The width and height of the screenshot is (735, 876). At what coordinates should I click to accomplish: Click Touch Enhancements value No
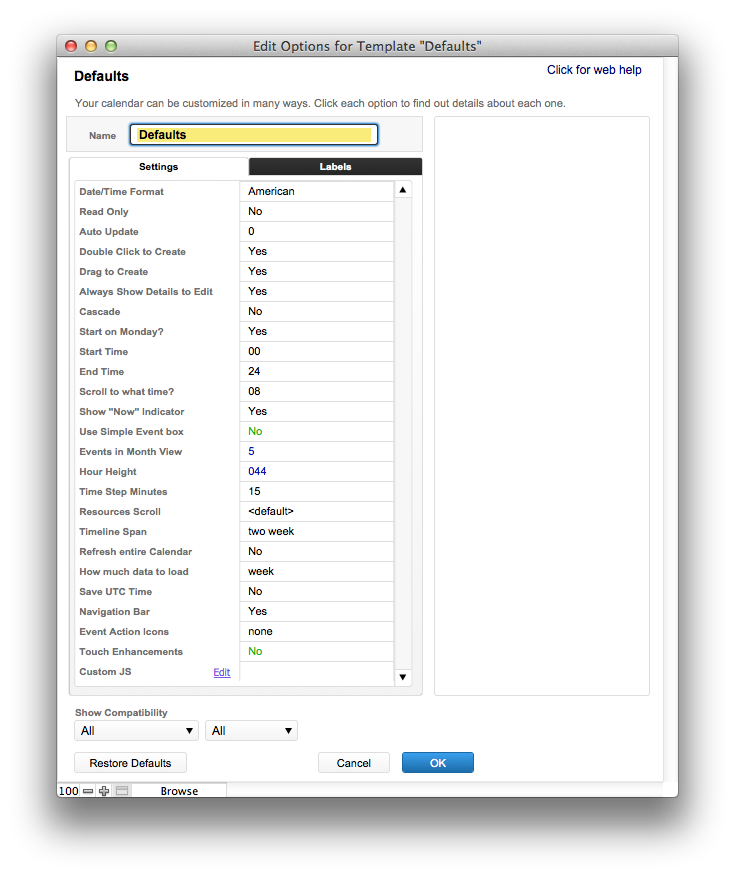317,651
